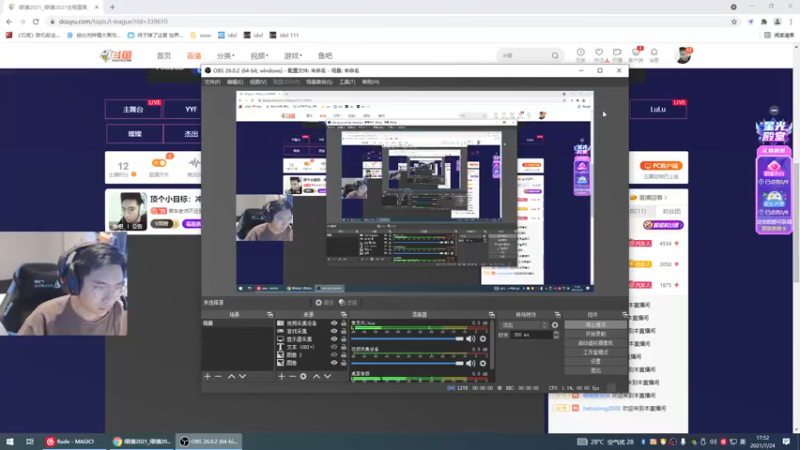Move source up in Sources toolbar
The height and width of the screenshot is (450, 800).
point(316,377)
